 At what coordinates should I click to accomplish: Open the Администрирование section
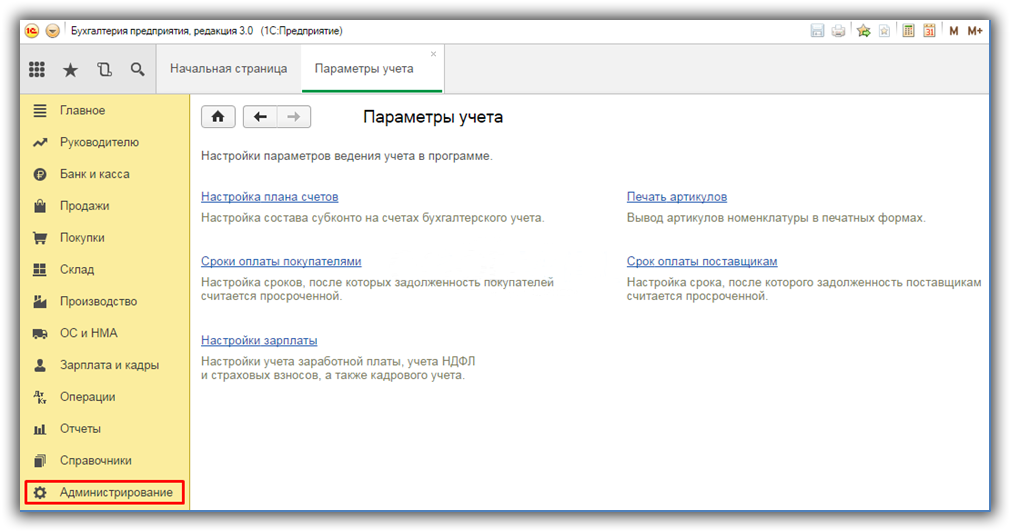(x=104, y=493)
